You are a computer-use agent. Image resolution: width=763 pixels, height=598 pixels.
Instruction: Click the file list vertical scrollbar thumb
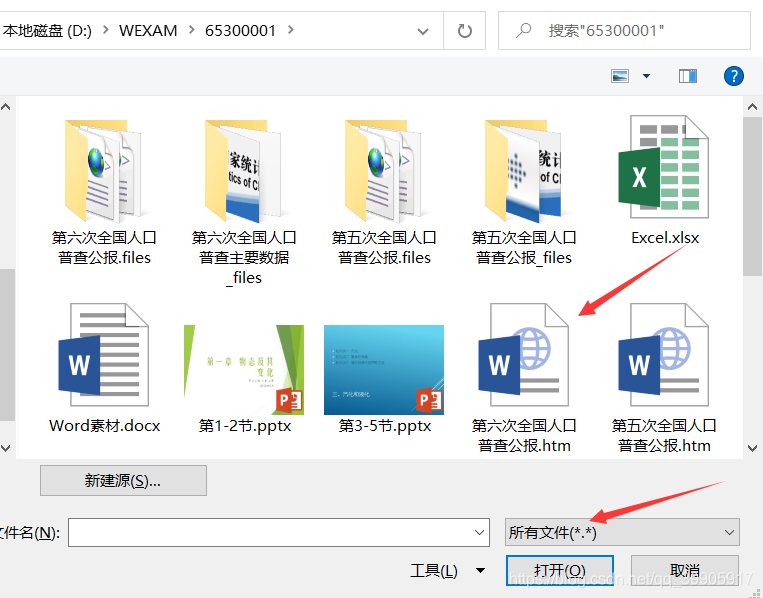pos(753,196)
